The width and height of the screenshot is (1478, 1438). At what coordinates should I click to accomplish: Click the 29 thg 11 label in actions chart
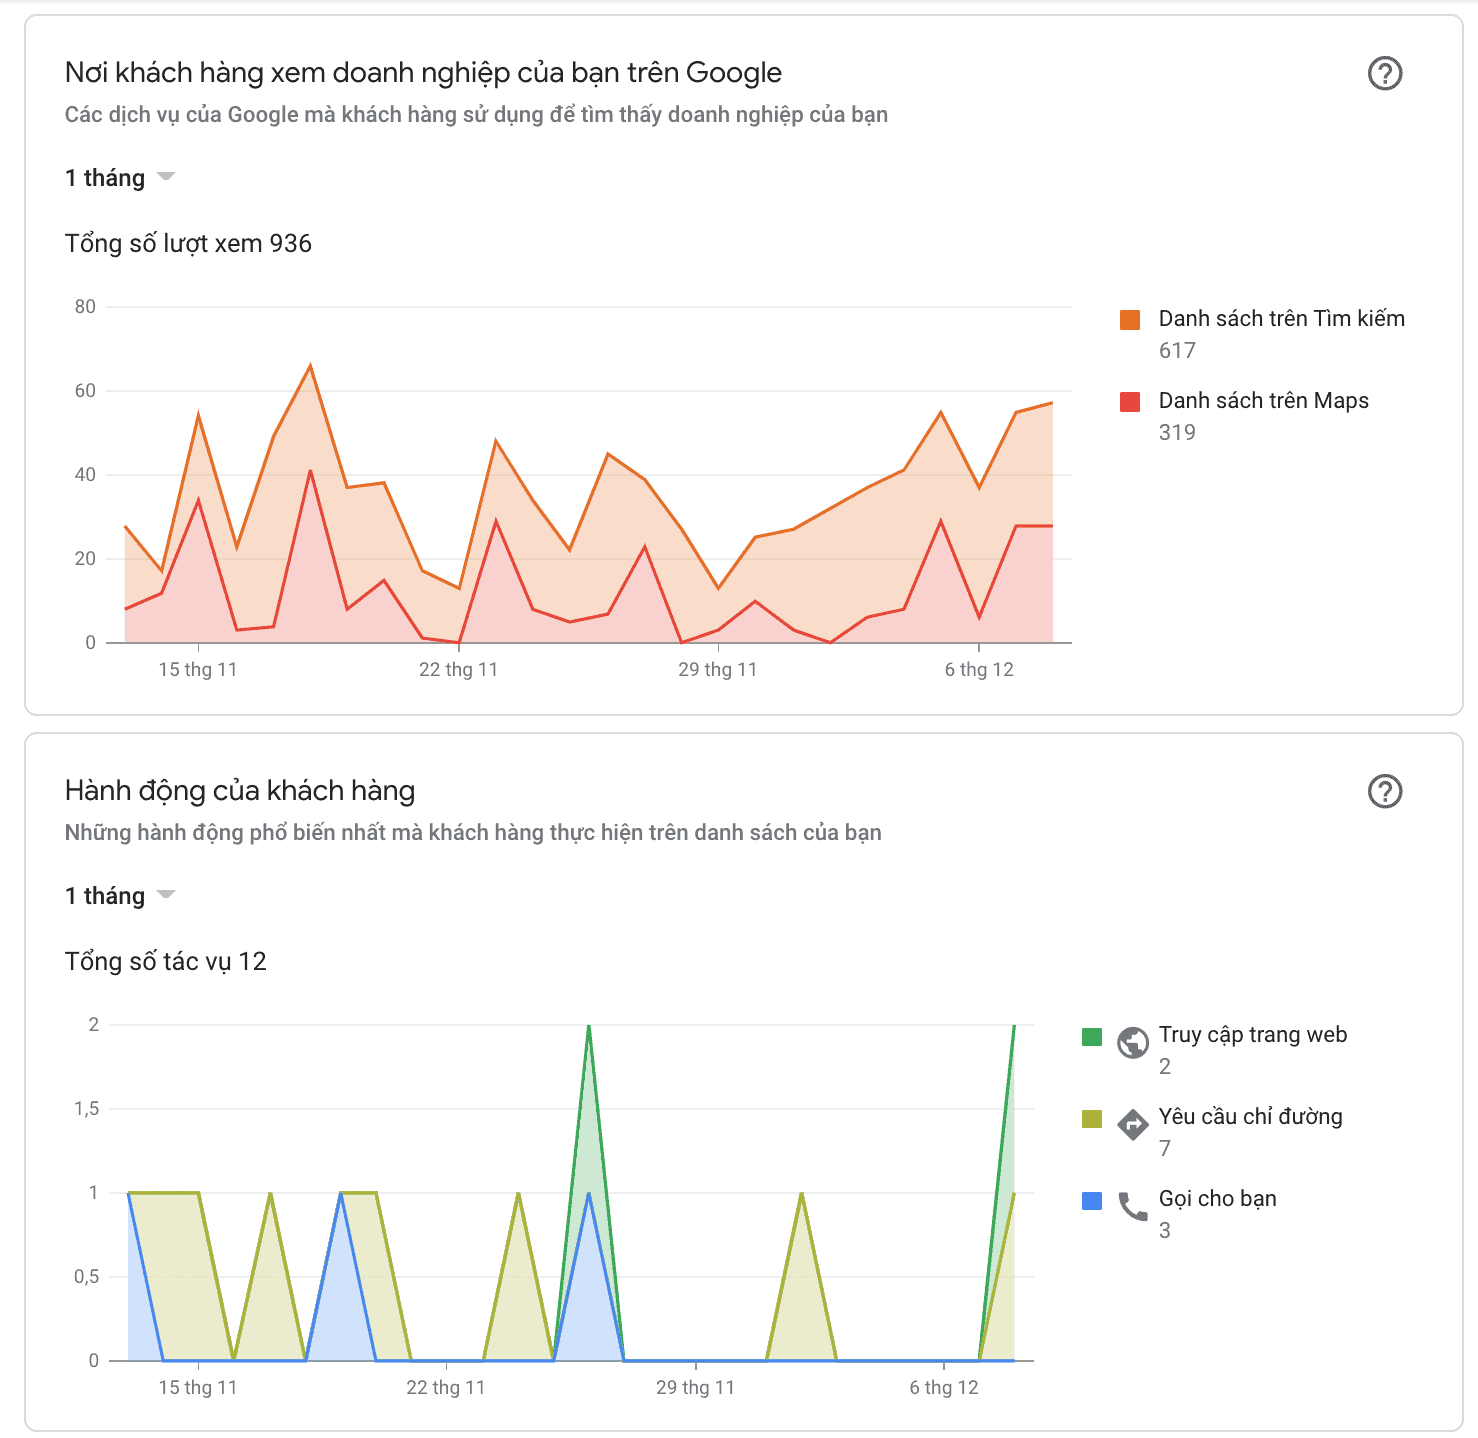point(695,1387)
